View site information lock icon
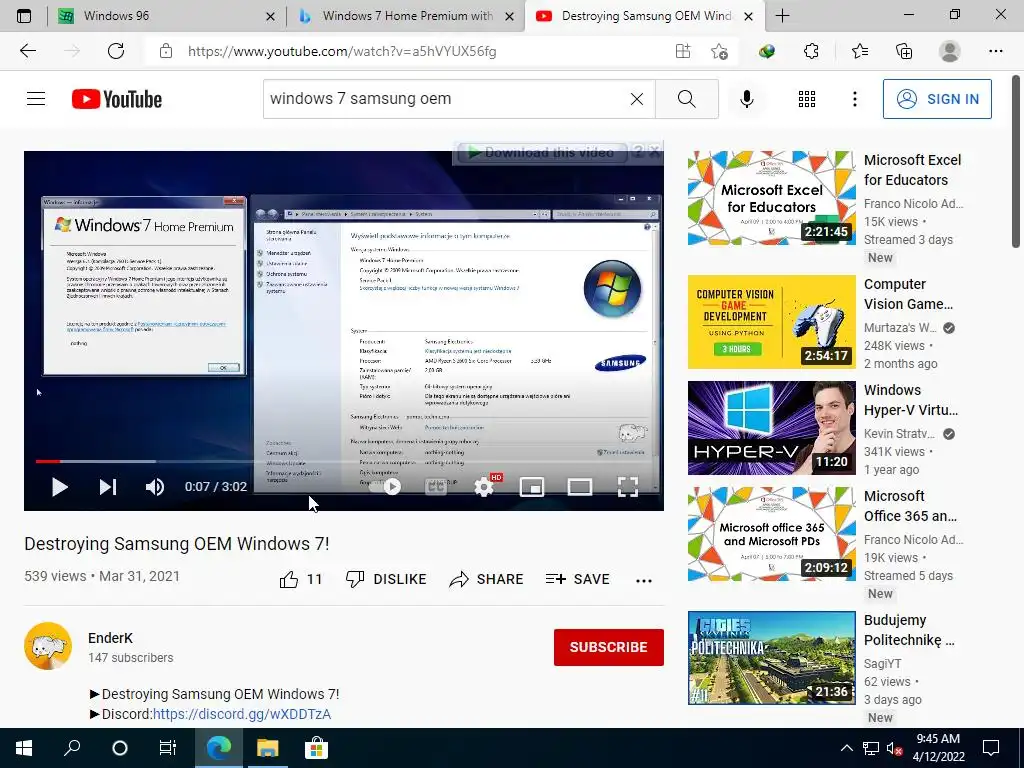The width and height of the screenshot is (1024, 768). pos(166,51)
